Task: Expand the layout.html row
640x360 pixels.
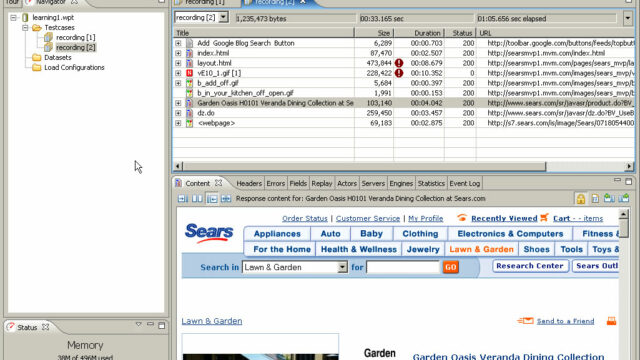Action: (x=178, y=63)
